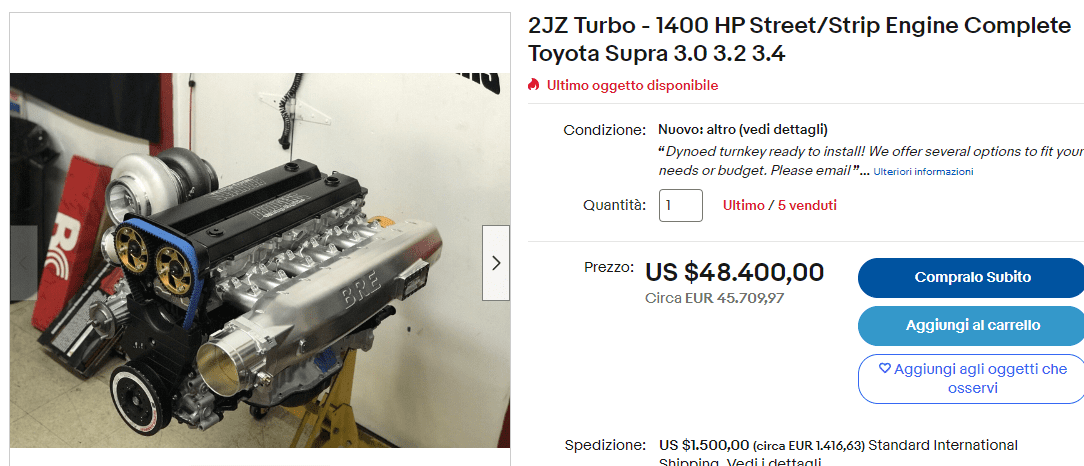Click the Nuovo: altro (vedi dettagli) condition text
This screenshot has height=466, width=1084.
click(x=742, y=129)
